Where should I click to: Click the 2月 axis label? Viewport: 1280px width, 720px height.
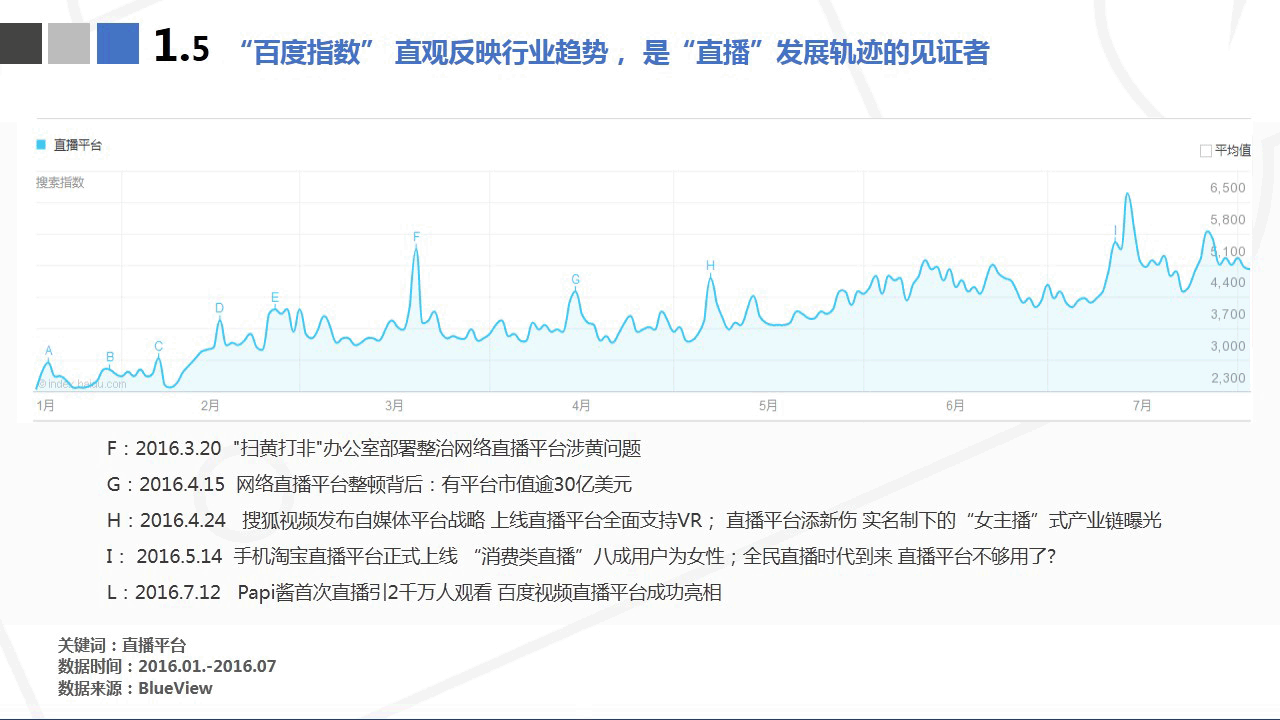pyautogui.click(x=210, y=406)
